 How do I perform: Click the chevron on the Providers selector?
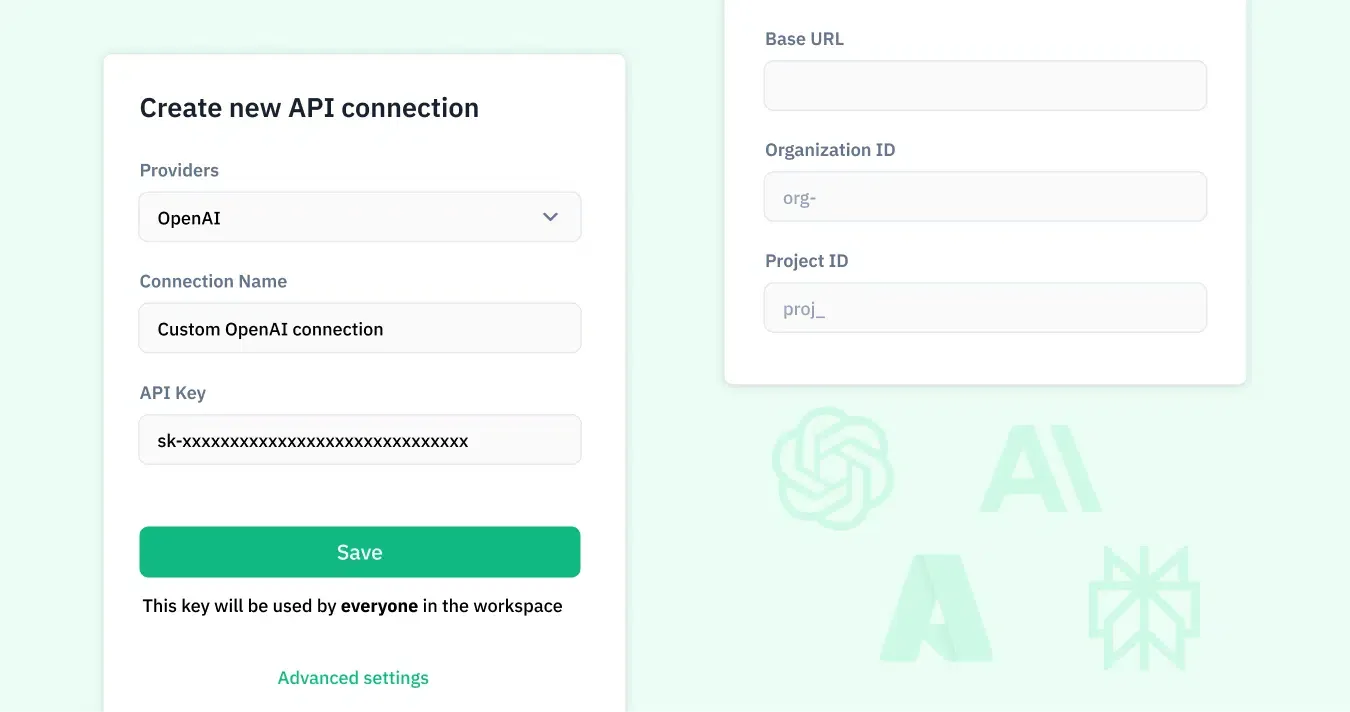pos(549,216)
